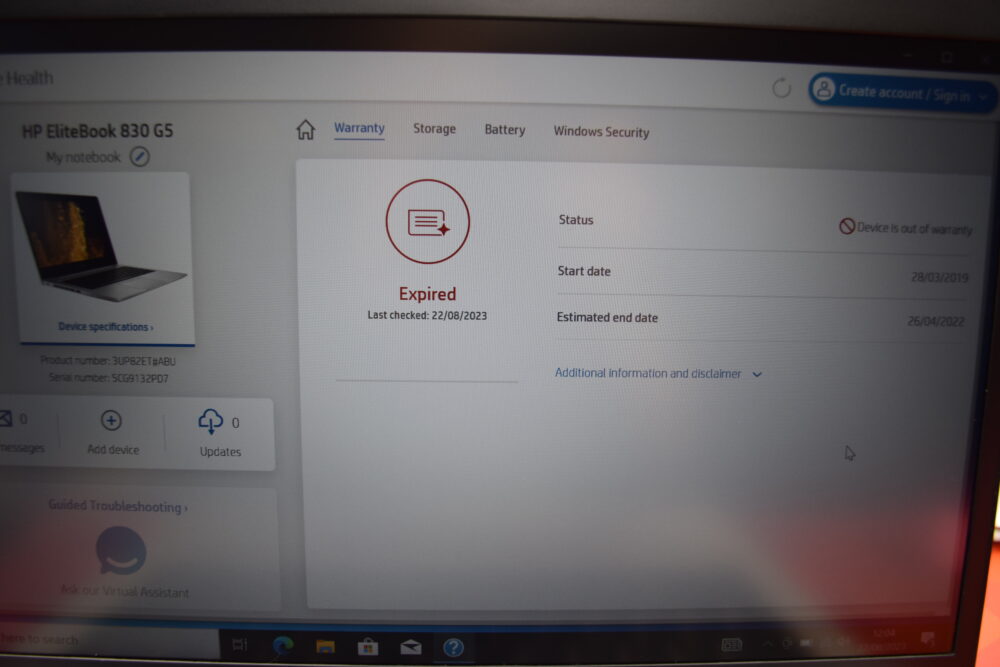
Task: Click the out of warranty prohibited icon
Action: [846, 226]
